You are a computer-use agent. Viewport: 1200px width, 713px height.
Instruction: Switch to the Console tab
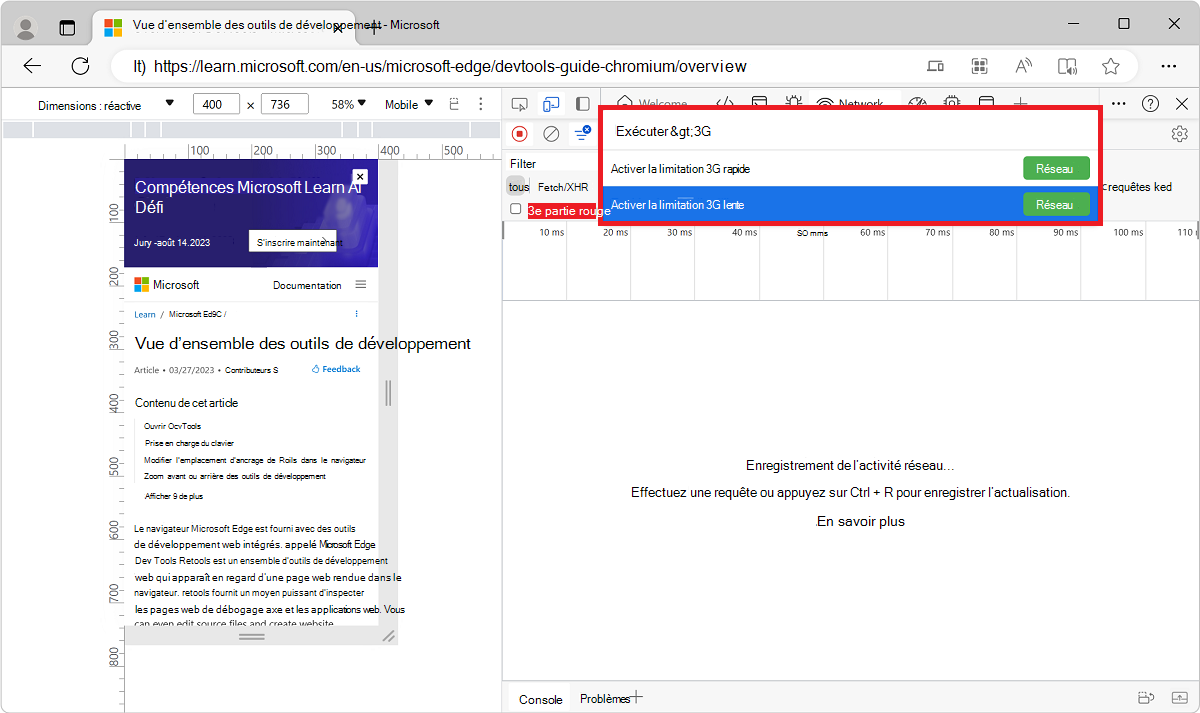[x=539, y=698]
